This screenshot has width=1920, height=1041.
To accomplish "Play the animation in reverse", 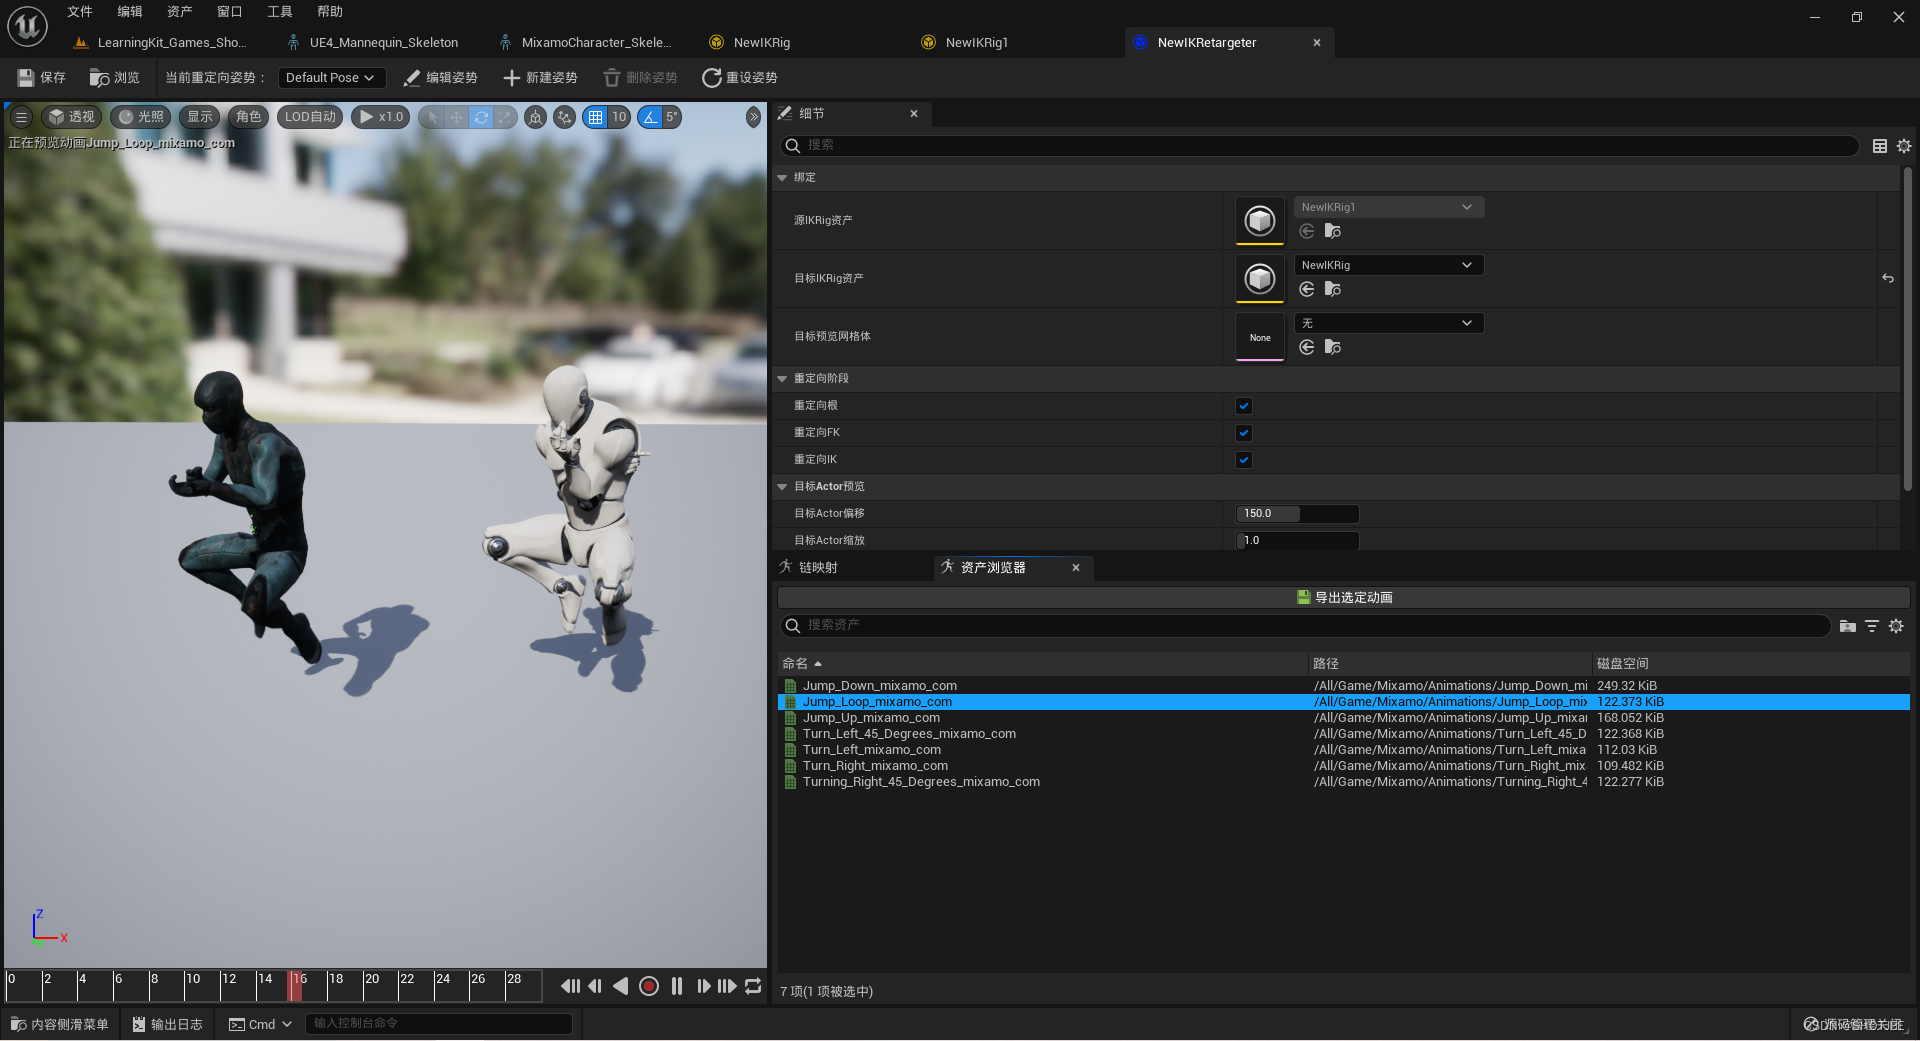I will pyautogui.click(x=621, y=986).
